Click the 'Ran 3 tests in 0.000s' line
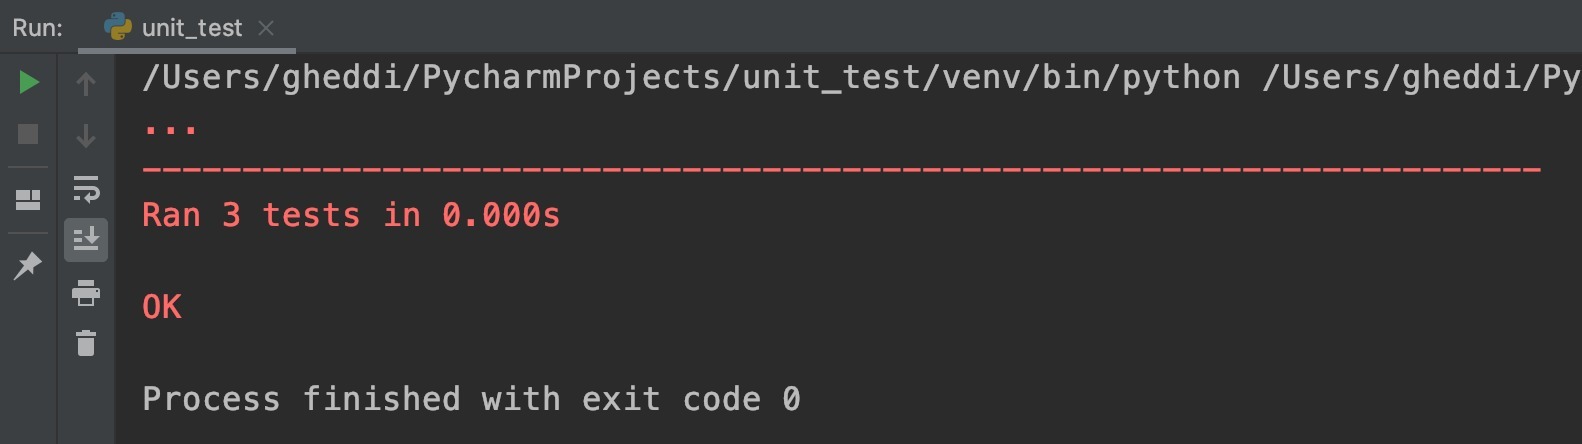The image size is (1582, 444). coord(351,215)
